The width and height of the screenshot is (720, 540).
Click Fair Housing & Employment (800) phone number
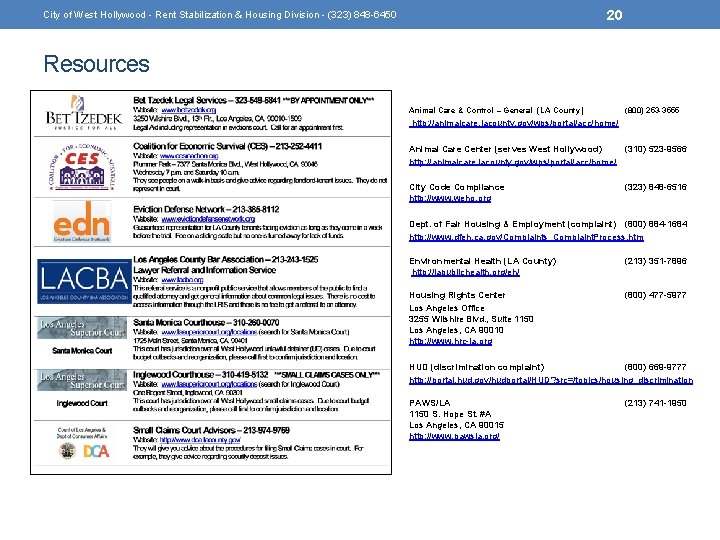tap(656, 224)
